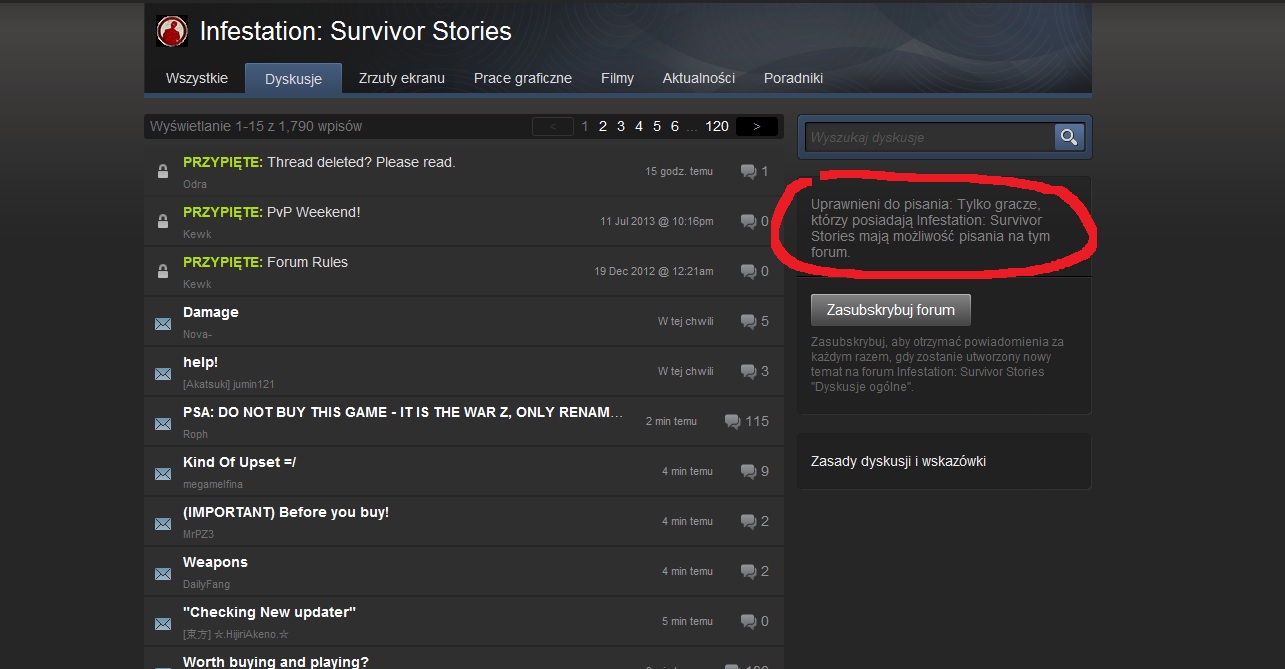This screenshot has width=1285, height=669.
Task: Open the 'Weapons' thread
Action: pos(215,562)
